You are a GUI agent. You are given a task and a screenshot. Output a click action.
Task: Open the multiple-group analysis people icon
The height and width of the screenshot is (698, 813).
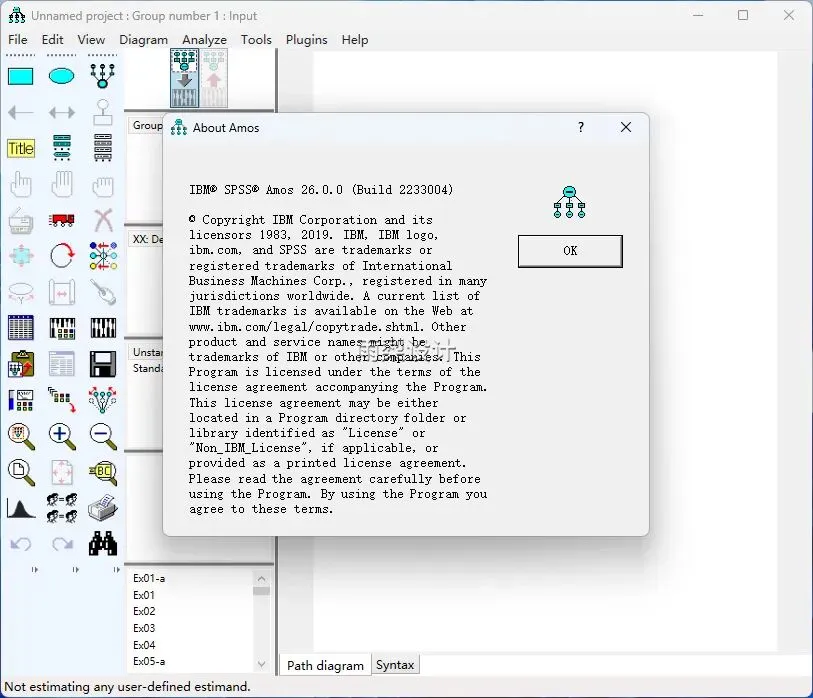(61, 508)
